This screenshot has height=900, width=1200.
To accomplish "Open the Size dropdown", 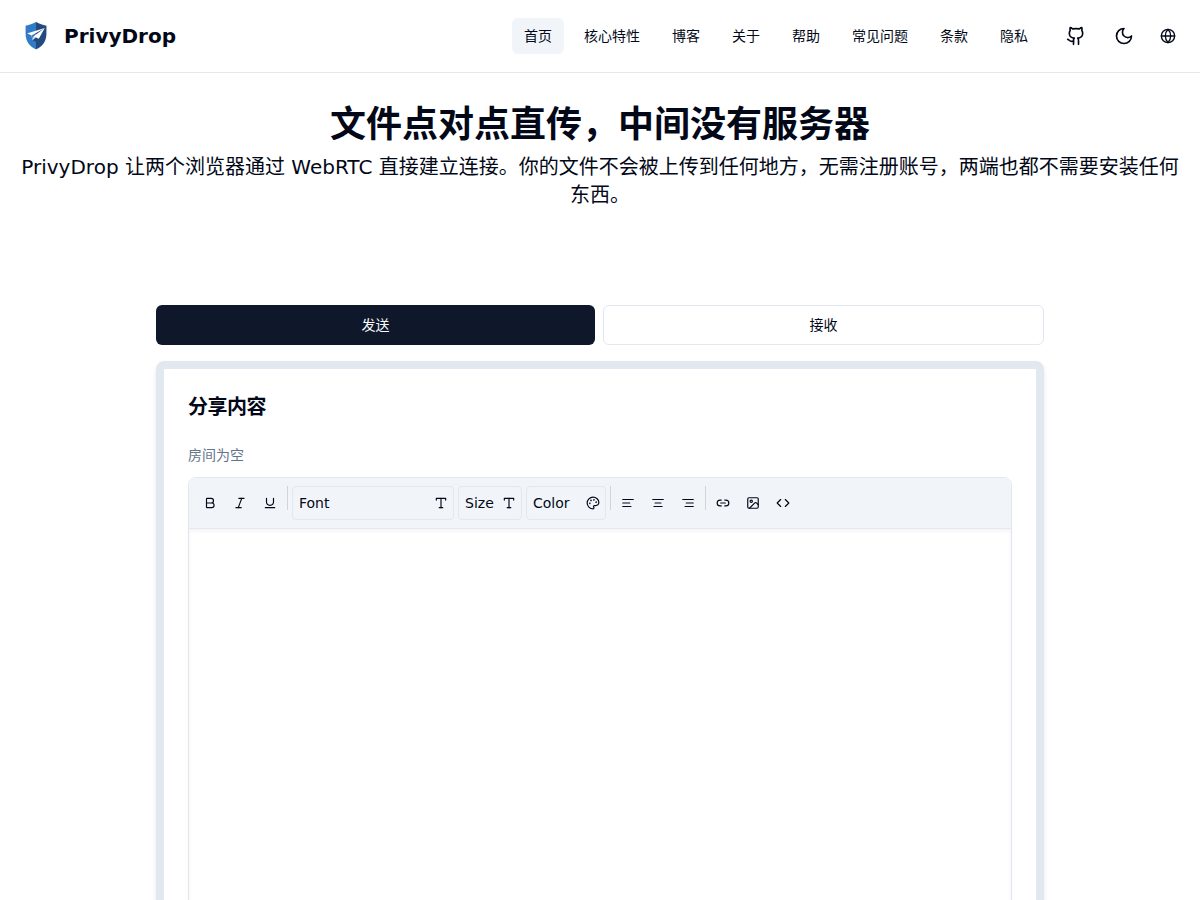I will coord(490,503).
